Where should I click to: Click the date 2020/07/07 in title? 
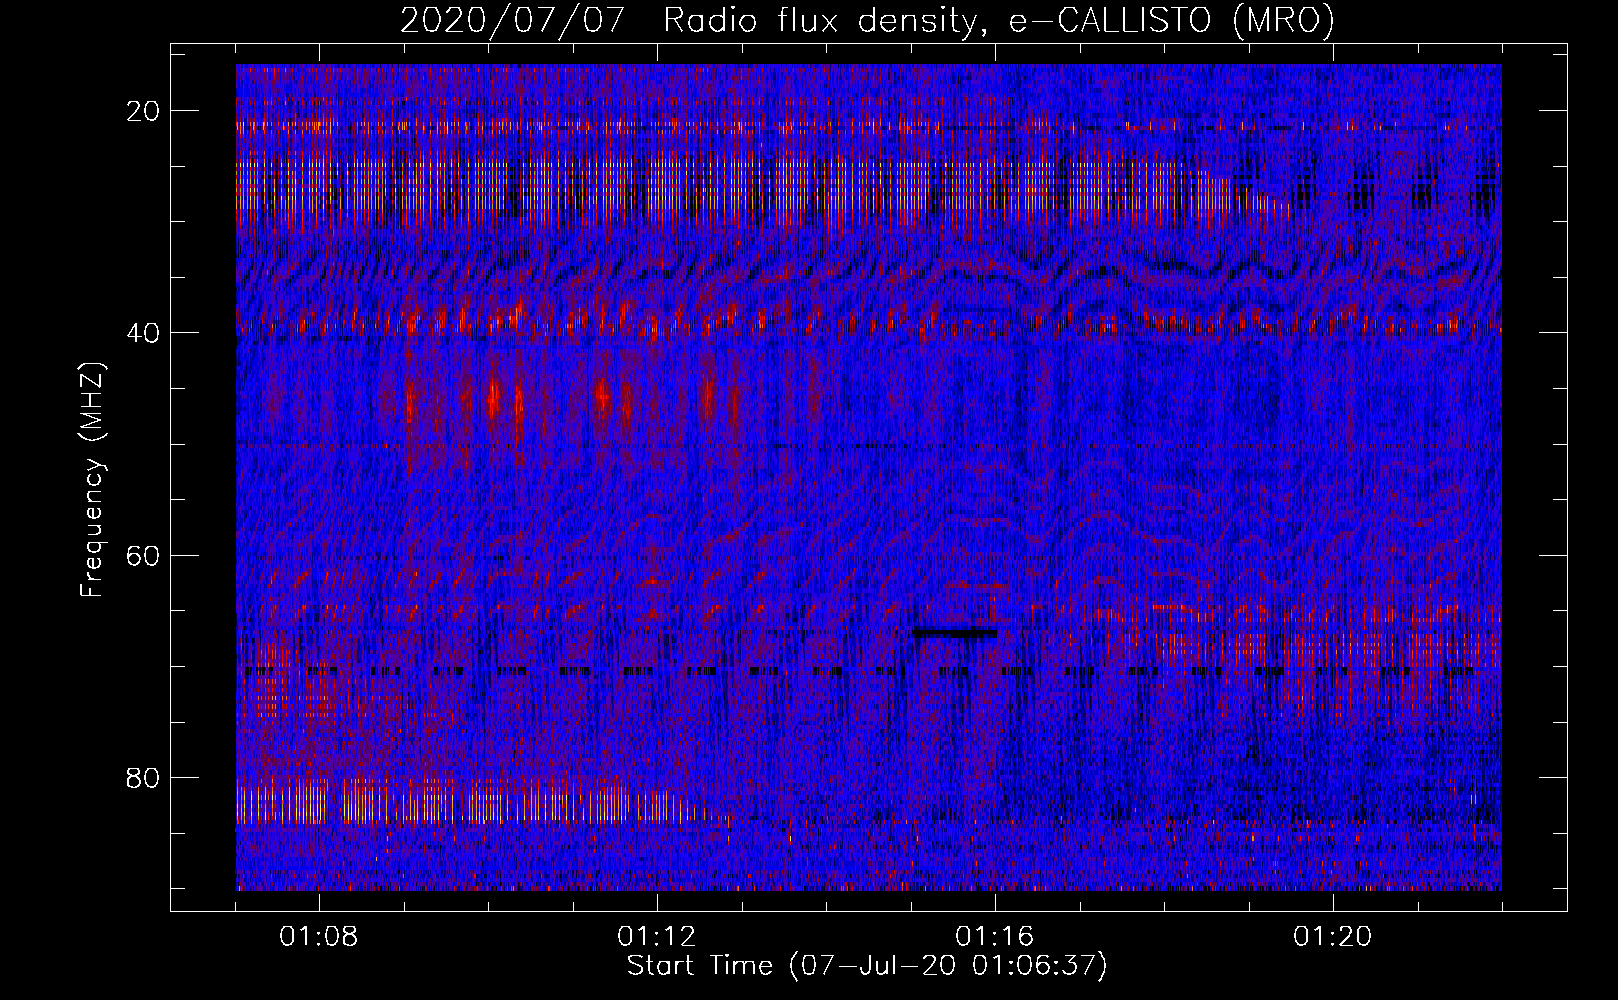click(x=519, y=20)
